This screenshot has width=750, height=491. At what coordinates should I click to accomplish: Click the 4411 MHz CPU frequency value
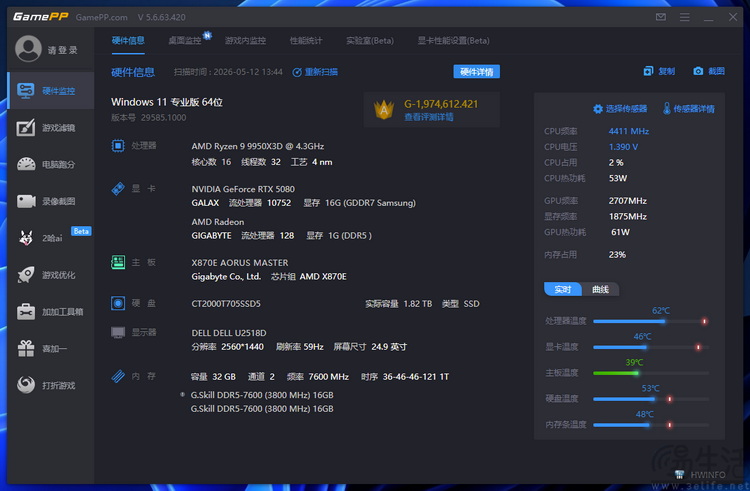point(629,131)
